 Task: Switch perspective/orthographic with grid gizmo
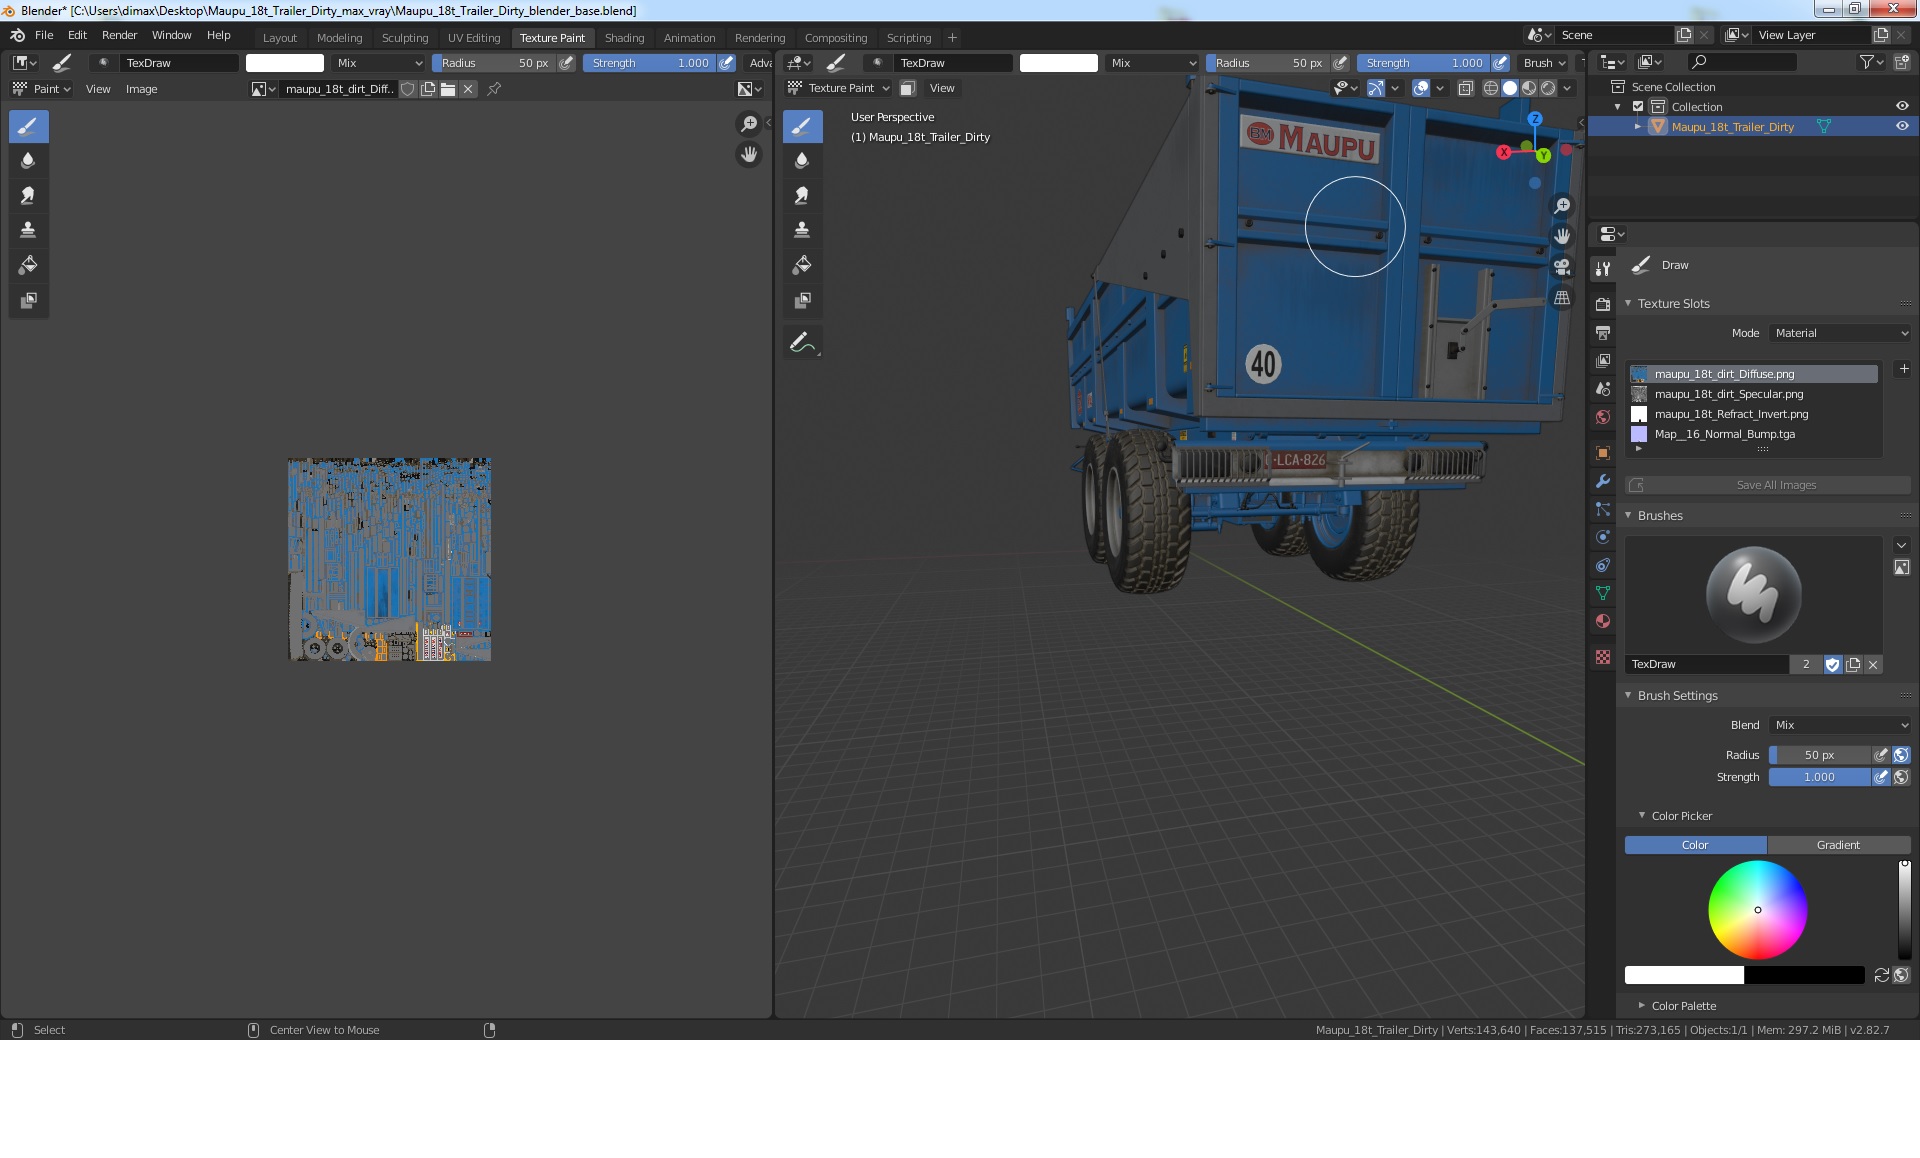pyautogui.click(x=1562, y=299)
